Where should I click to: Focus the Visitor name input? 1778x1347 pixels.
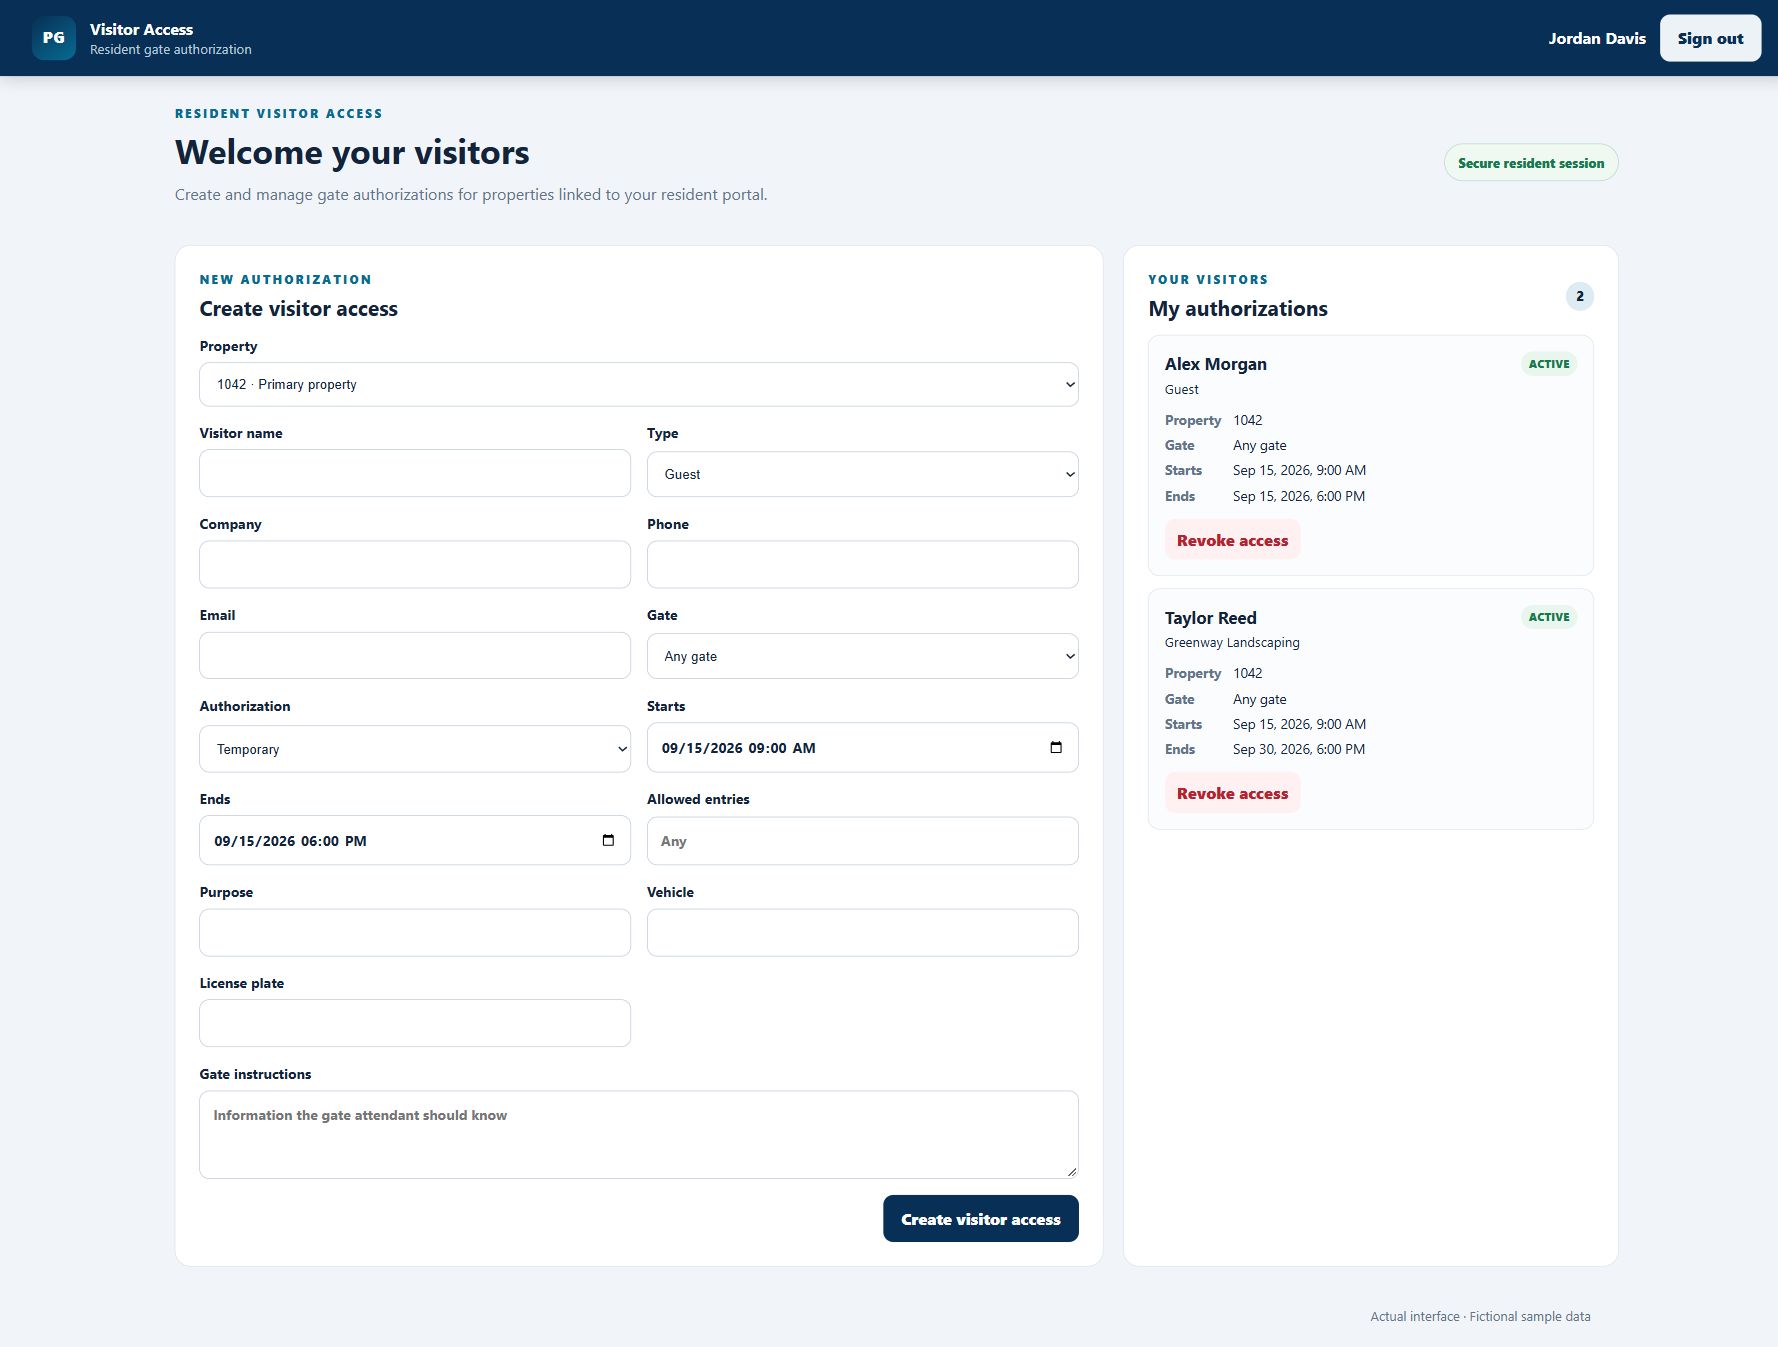pyautogui.click(x=415, y=473)
